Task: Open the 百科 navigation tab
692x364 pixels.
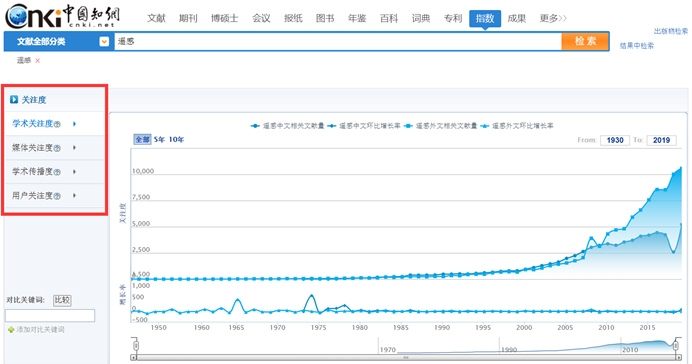Action: click(389, 18)
